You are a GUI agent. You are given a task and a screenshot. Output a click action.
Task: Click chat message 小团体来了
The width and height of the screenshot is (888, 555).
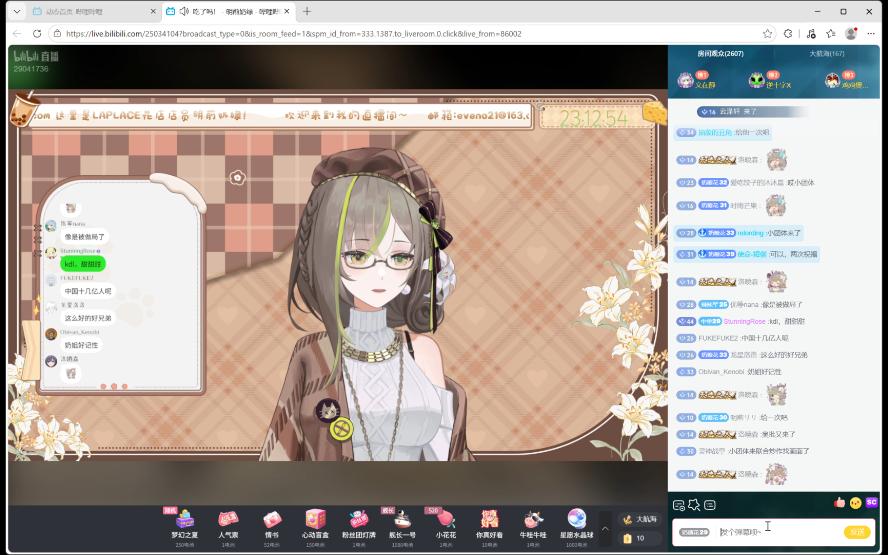(x=784, y=233)
